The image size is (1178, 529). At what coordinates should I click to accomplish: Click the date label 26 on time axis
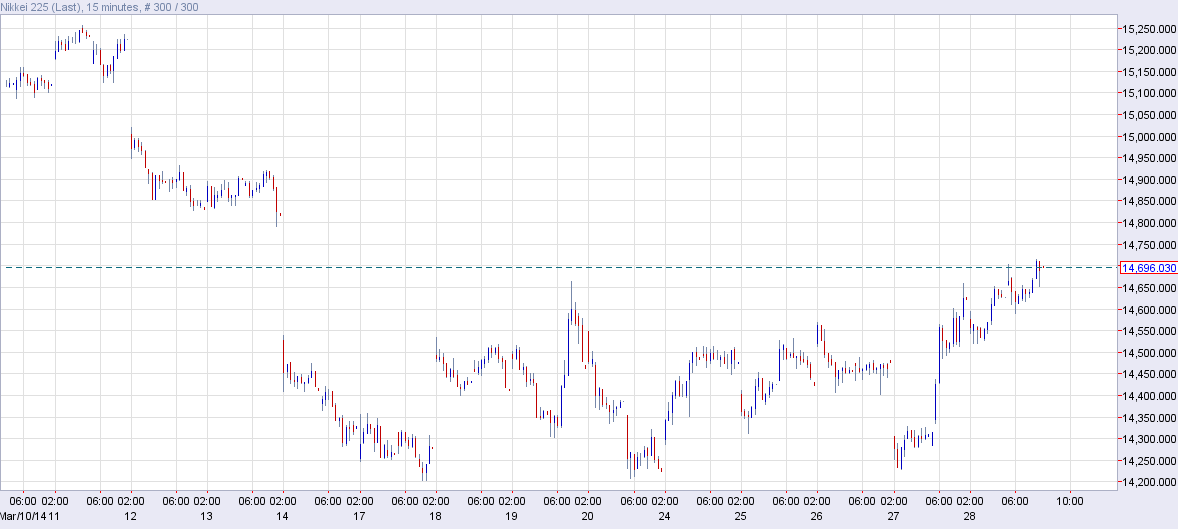[x=817, y=516]
